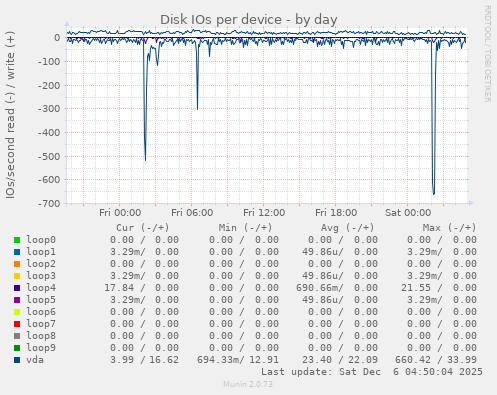Click the loop9 dark green swatch

17,348
